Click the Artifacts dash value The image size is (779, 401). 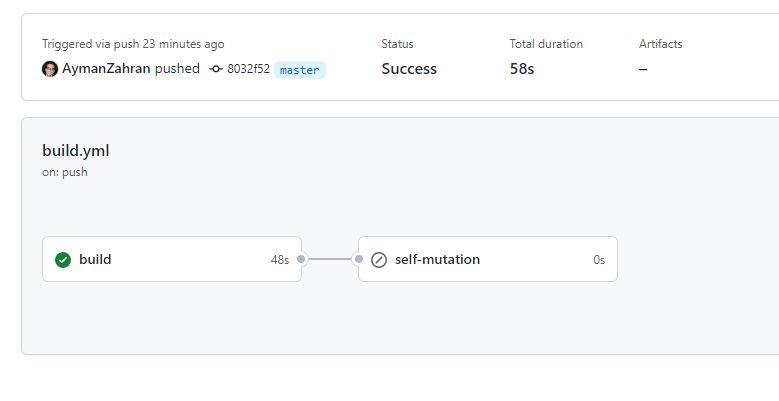click(x=643, y=69)
